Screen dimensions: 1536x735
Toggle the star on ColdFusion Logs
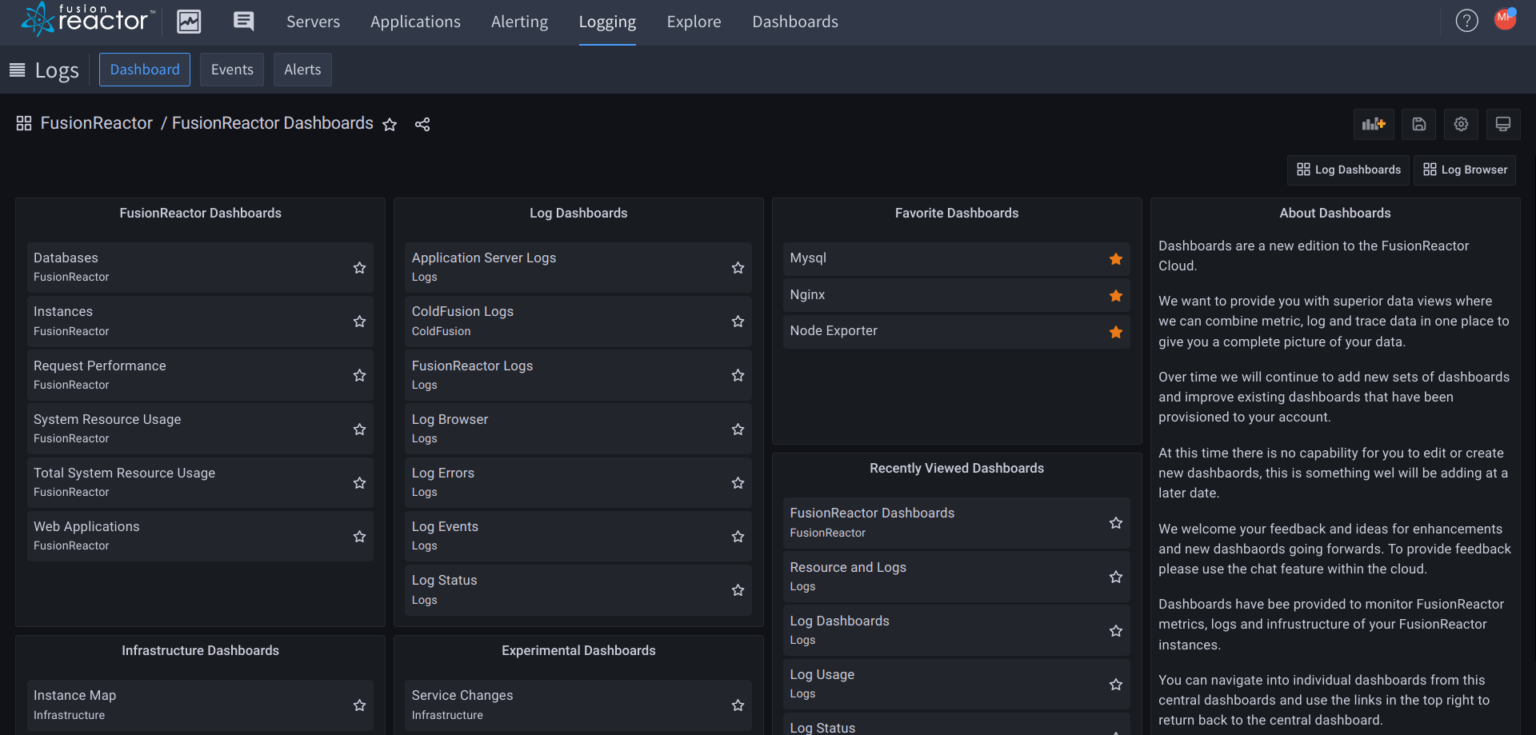coord(737,321)
